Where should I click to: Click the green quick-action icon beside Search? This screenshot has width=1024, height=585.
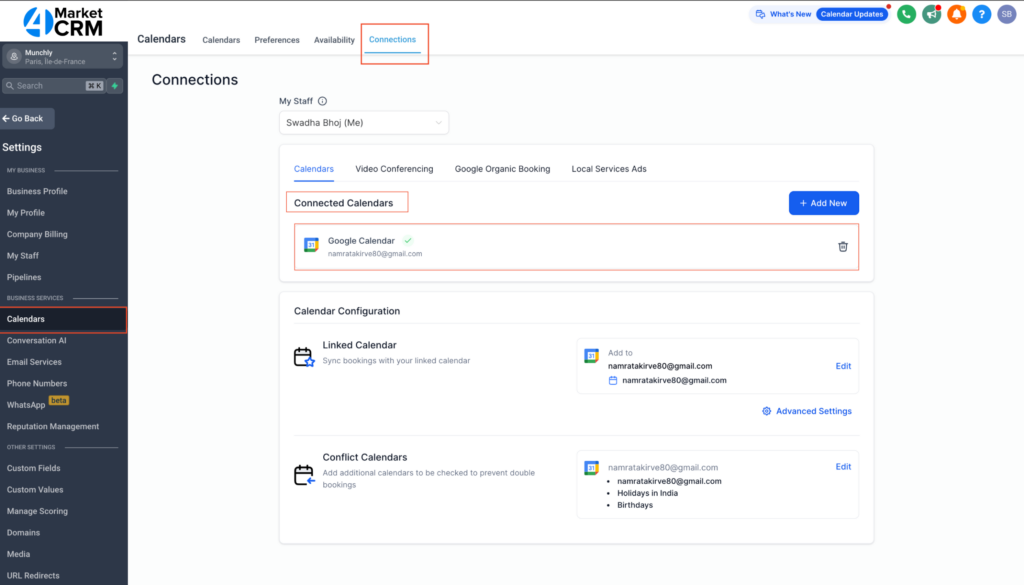click(x=115, y=86)
